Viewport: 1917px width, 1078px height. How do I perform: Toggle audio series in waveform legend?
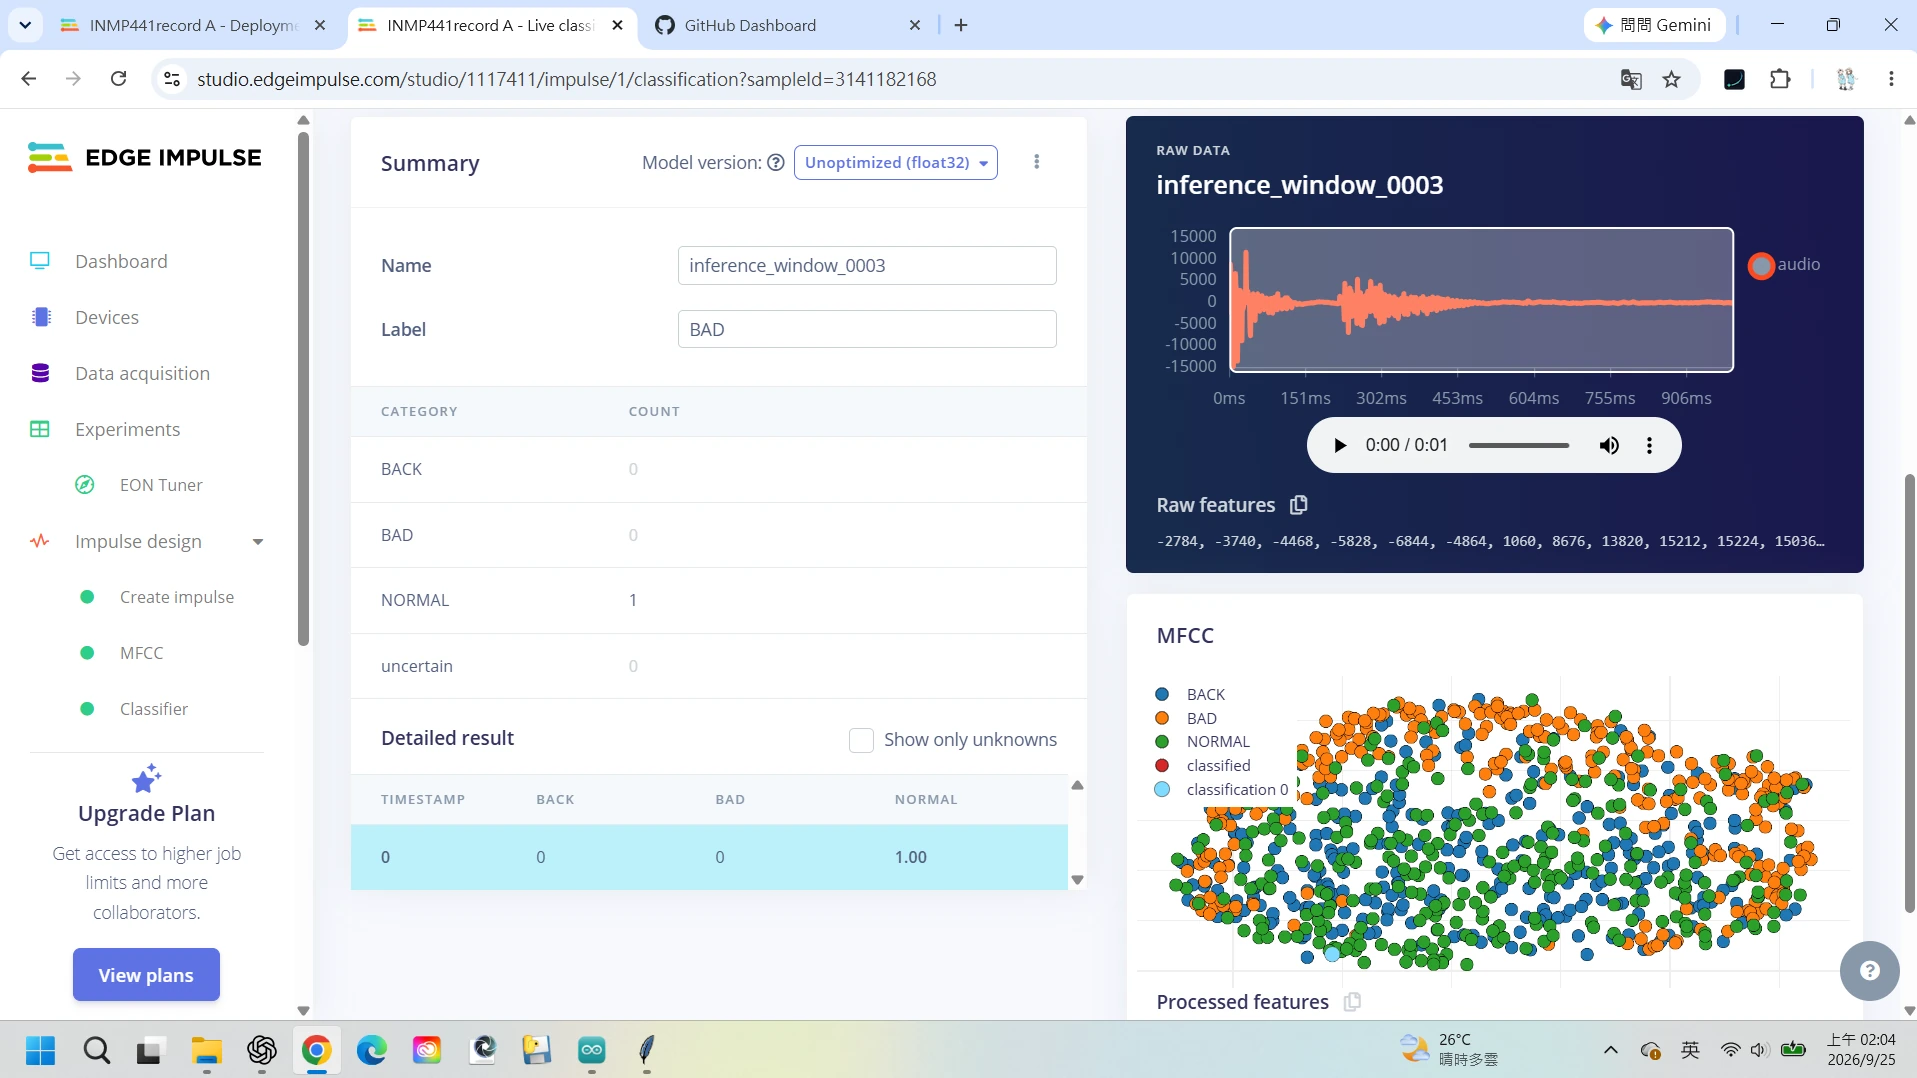[x=1784, y=265]
